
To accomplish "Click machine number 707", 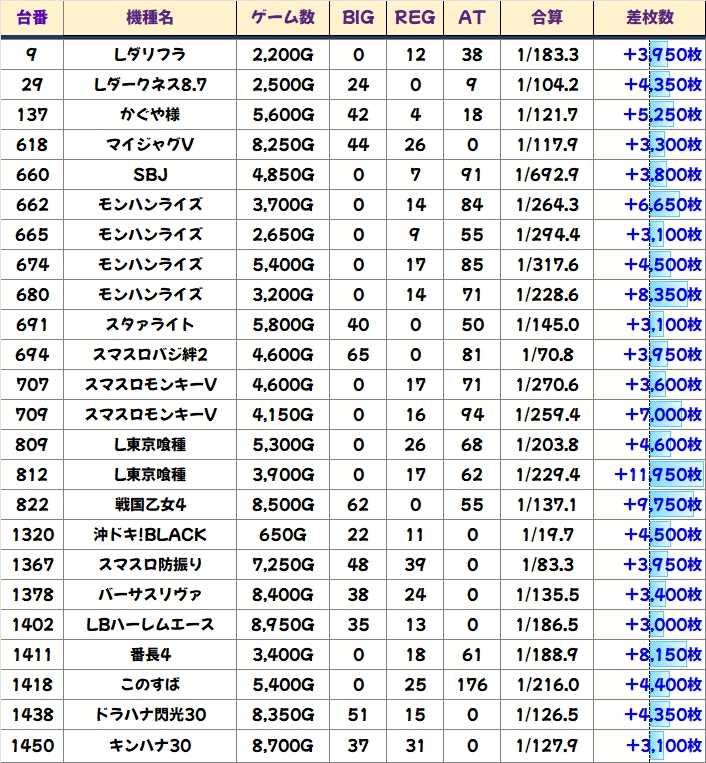I will [x=32, y=385].
